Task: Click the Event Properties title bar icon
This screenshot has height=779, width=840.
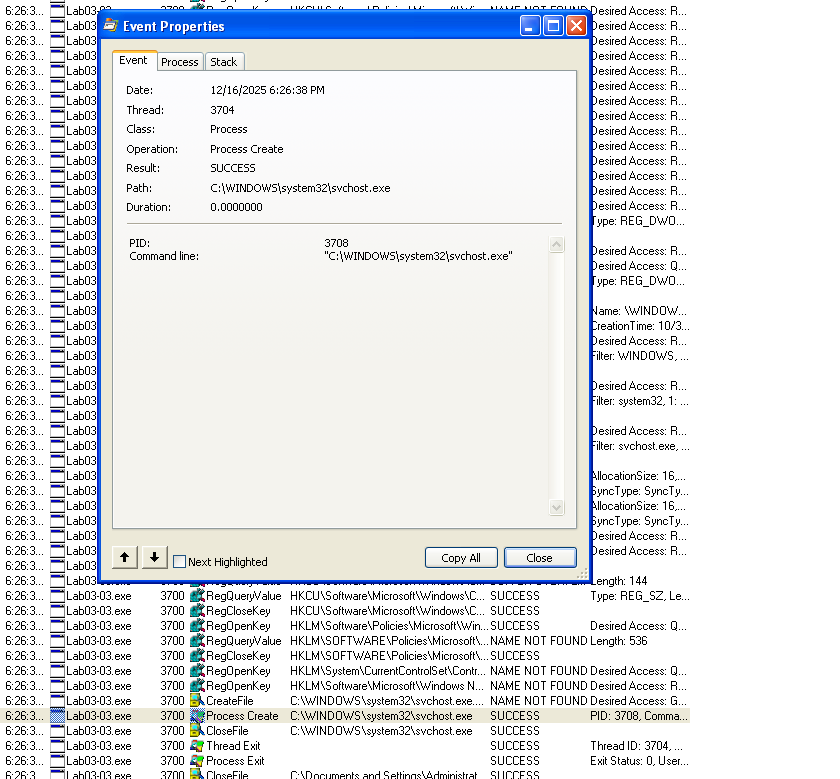Action: pos(111,26)
